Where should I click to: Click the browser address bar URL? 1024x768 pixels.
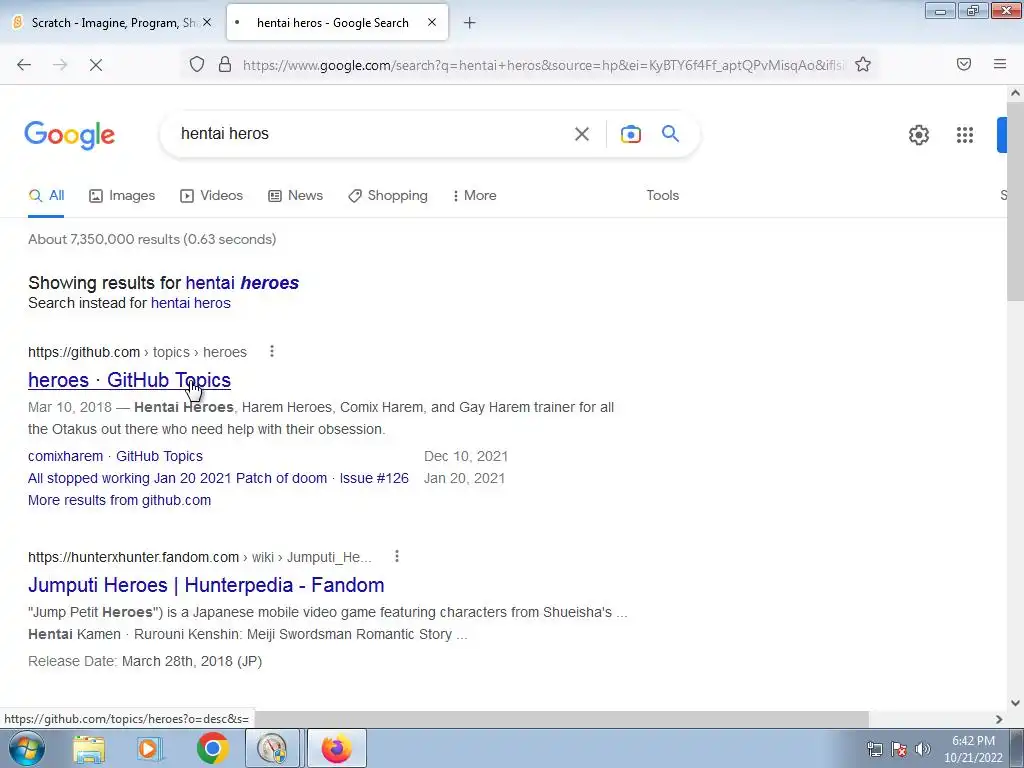(x=542, y=65)
